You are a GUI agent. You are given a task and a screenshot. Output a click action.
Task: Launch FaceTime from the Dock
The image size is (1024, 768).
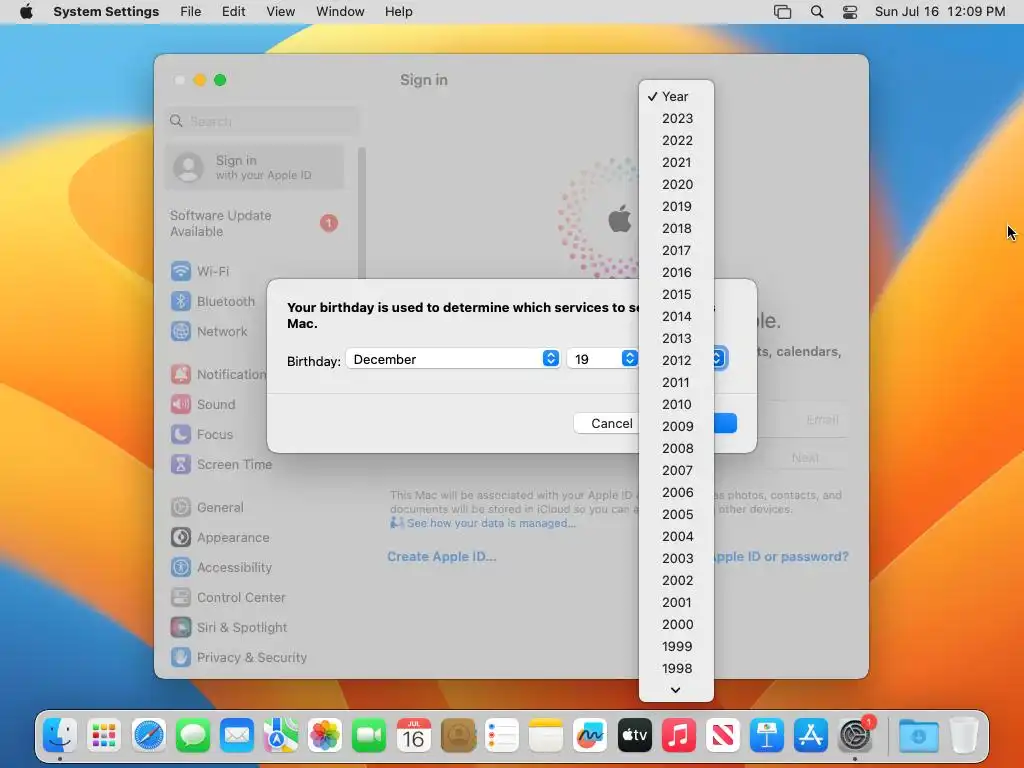tap(369, 735)
